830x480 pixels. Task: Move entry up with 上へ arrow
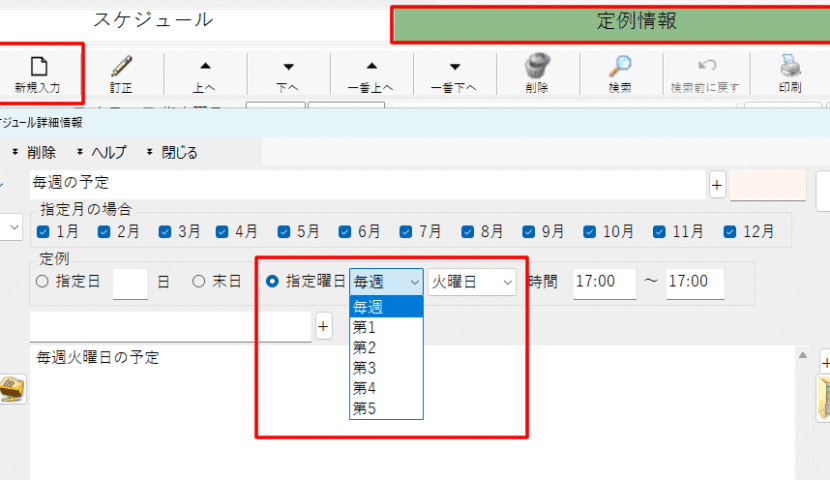click(205, 66)
